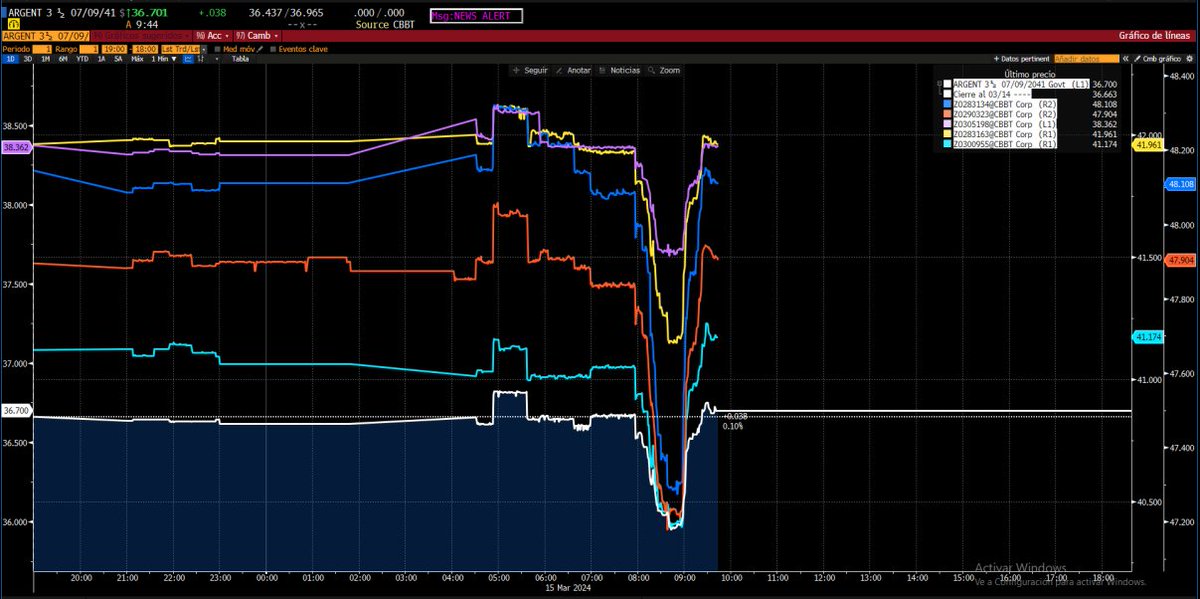Select the 1D range tab
This screenshot has width=1200, height=599.
[11, 59]
